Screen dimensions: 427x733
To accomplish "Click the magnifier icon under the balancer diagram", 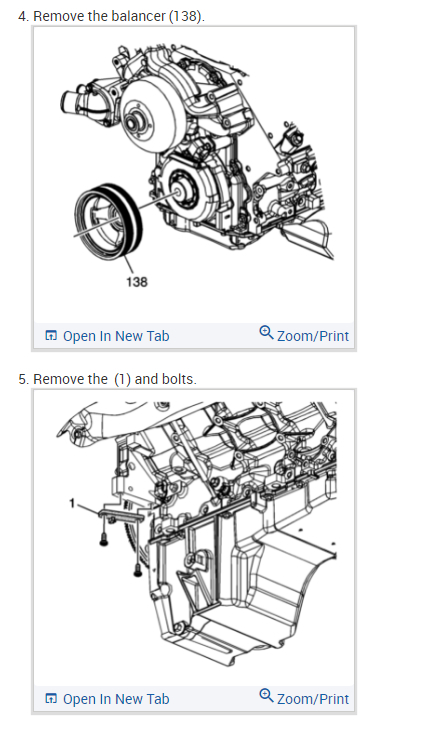I will coord(266,332).
